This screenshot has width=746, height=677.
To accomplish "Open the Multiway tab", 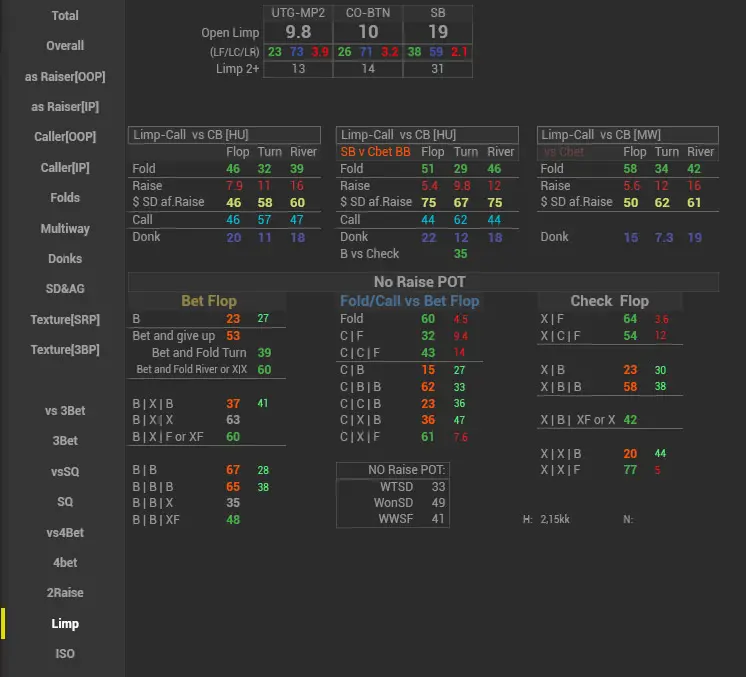I will click(x=65, y=229).
